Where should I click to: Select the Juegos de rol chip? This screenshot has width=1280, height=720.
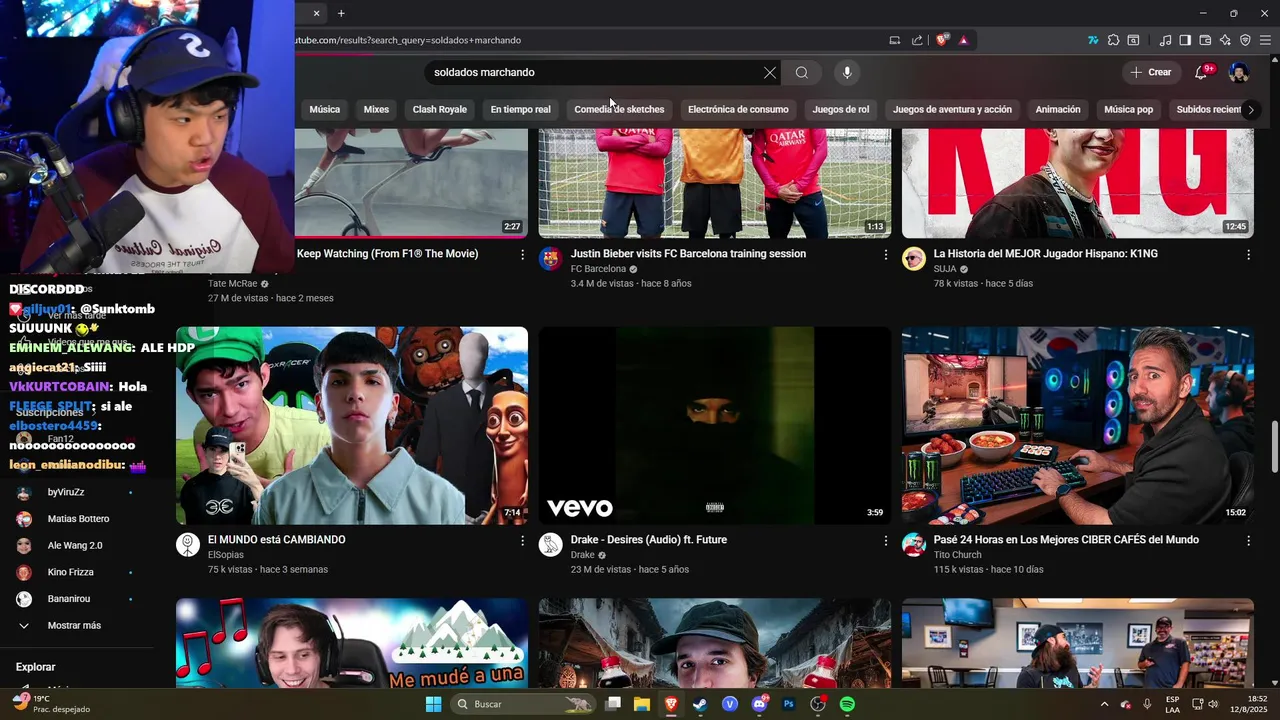click(x=841, y=109)
